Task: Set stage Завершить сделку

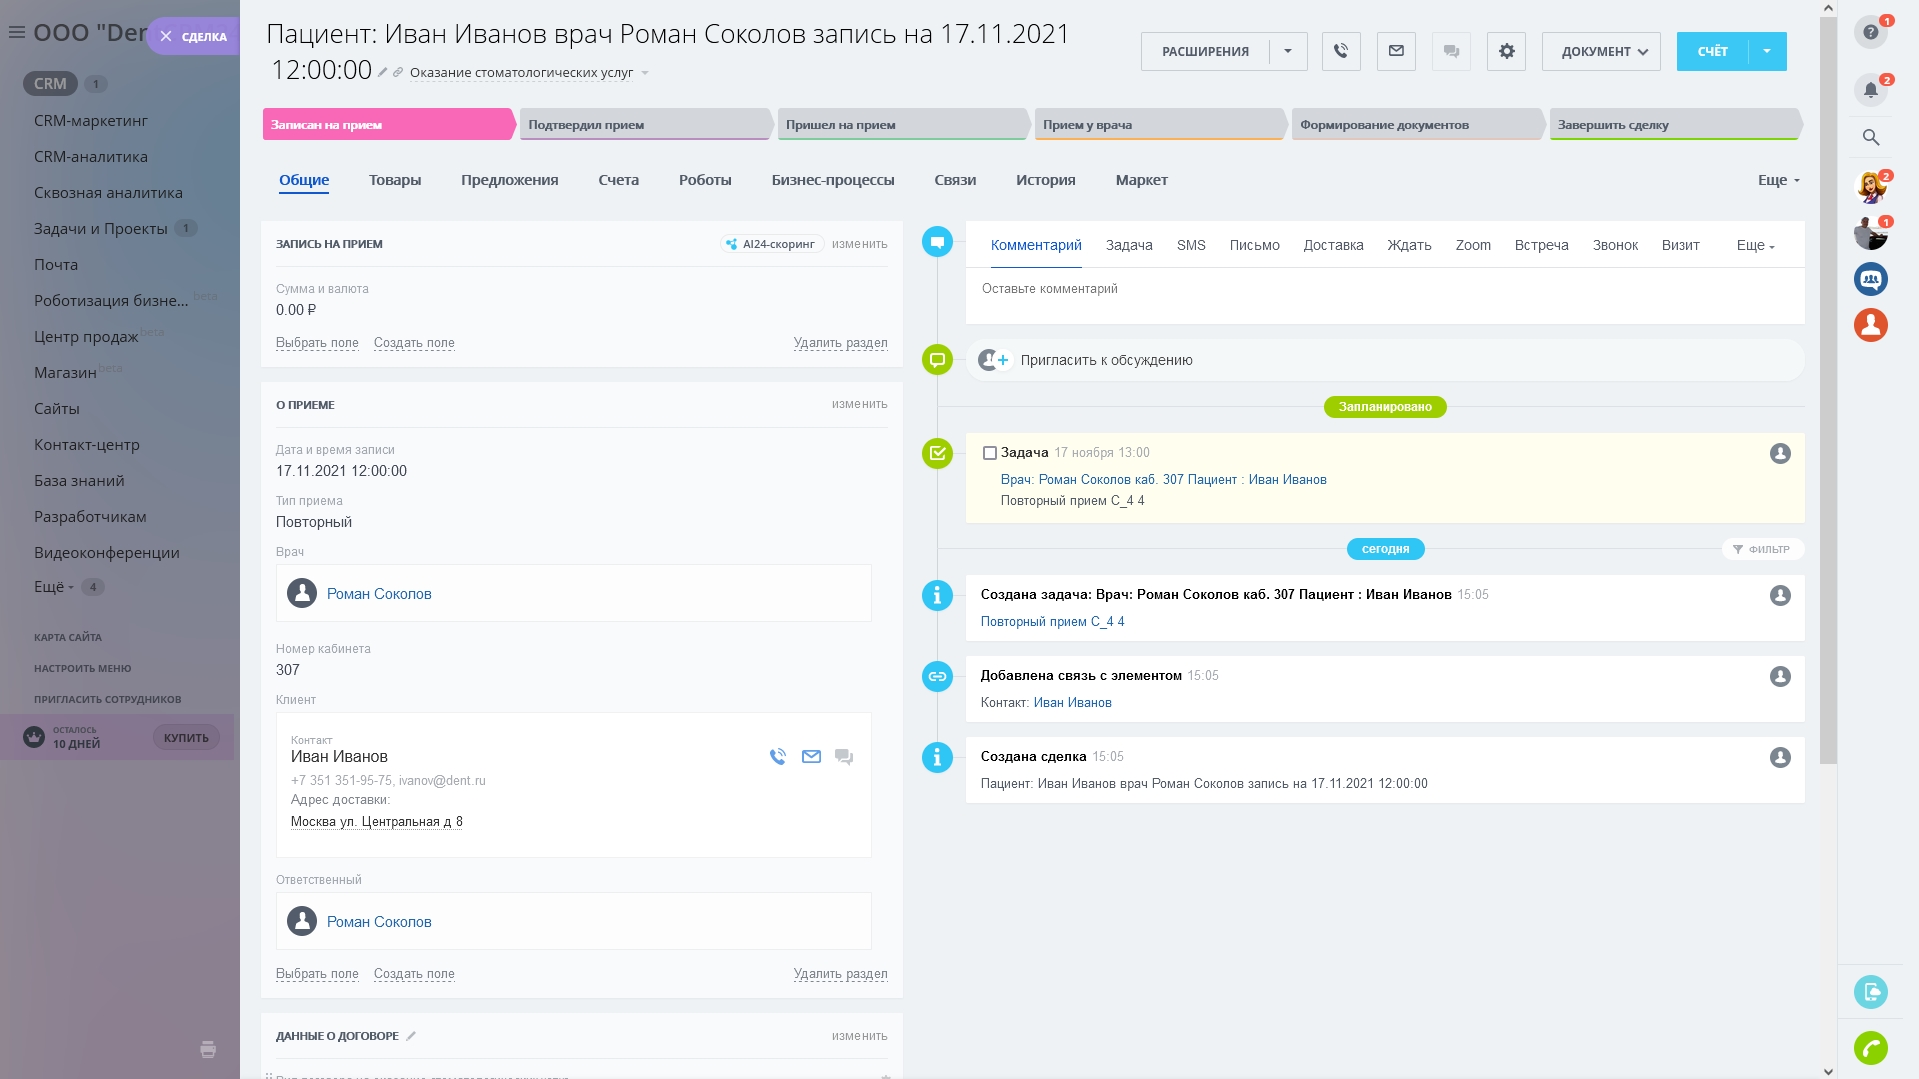Action: click(x=1675, y=124)
